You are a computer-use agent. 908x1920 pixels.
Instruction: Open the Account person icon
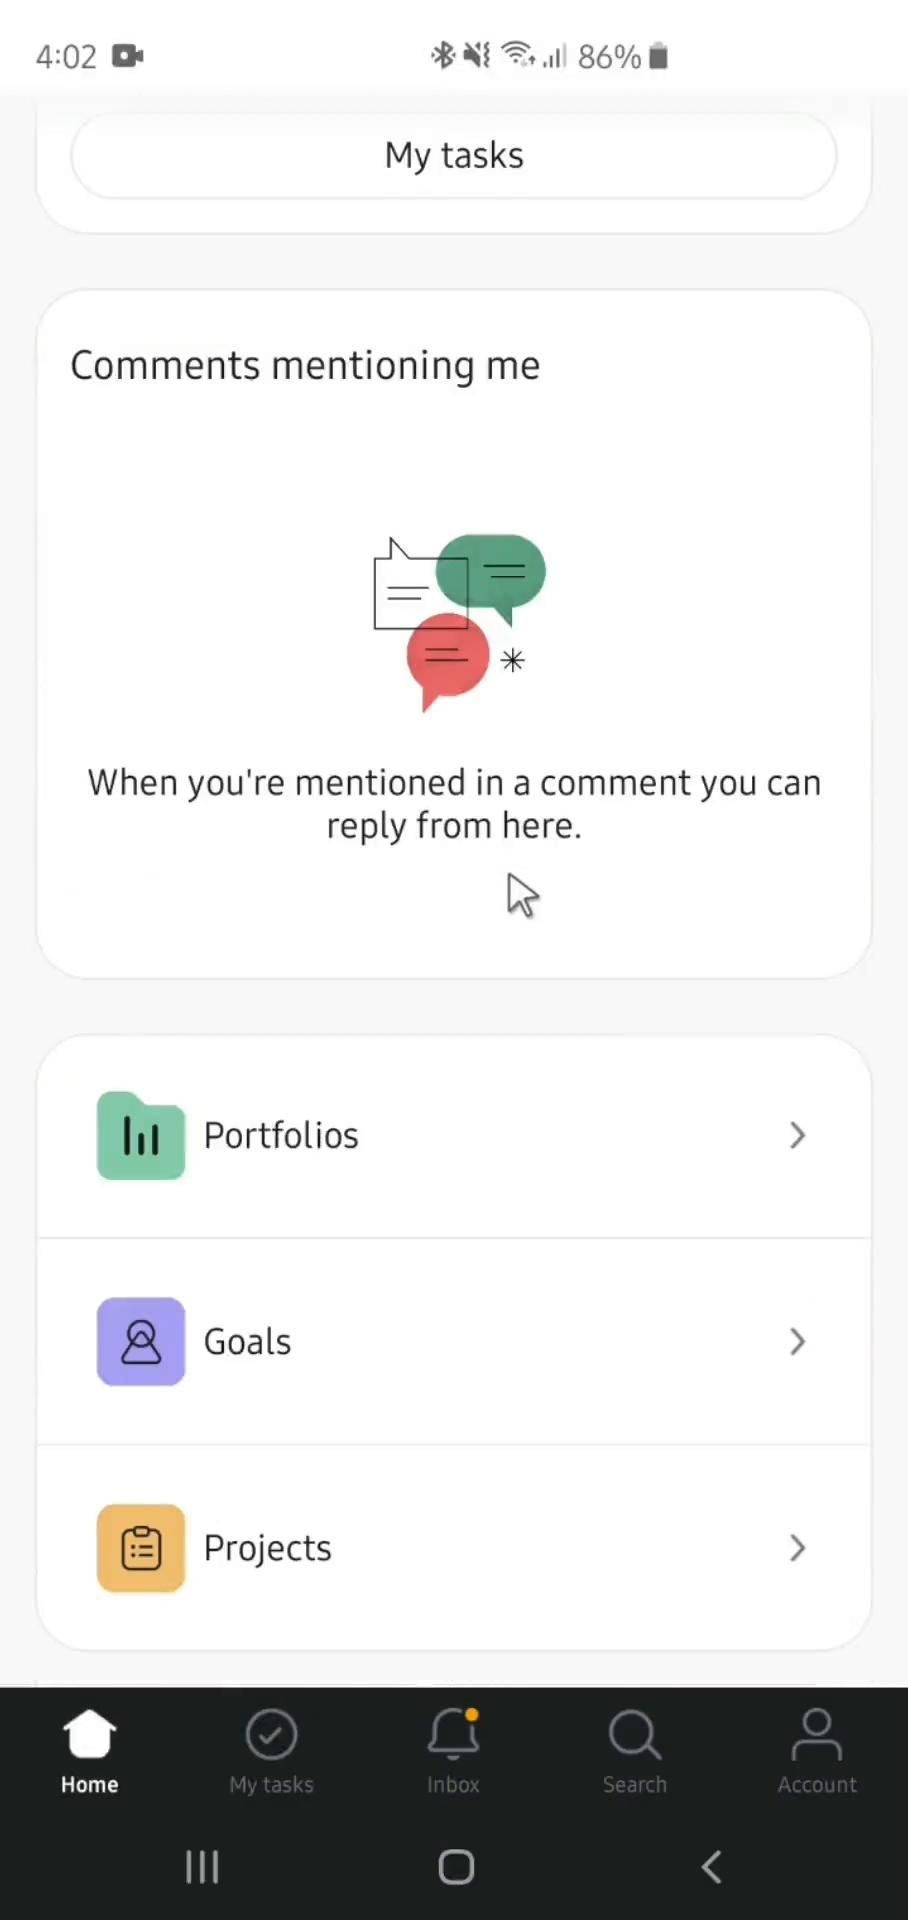[x=817, y=1735]
